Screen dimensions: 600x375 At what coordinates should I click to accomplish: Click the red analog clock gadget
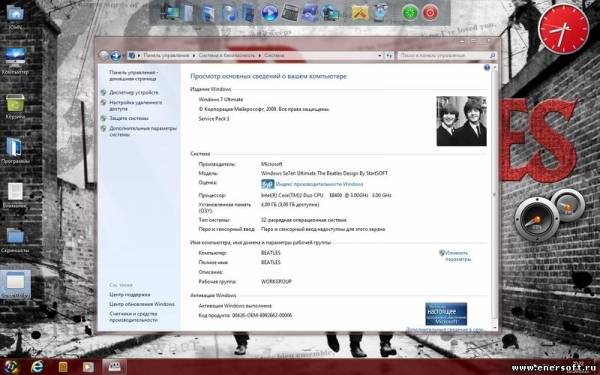click(563, 28)
